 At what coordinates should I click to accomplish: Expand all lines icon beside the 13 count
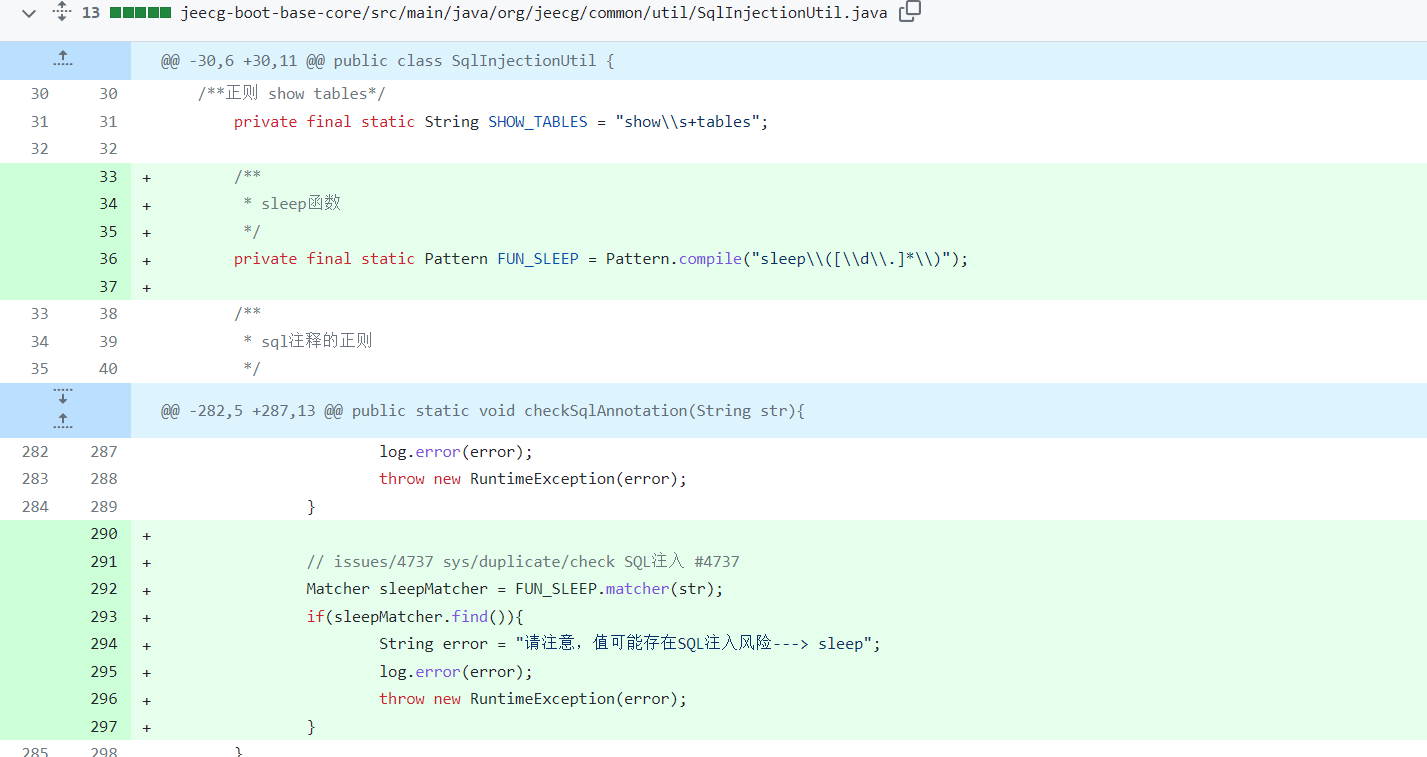tap(62, 12)
